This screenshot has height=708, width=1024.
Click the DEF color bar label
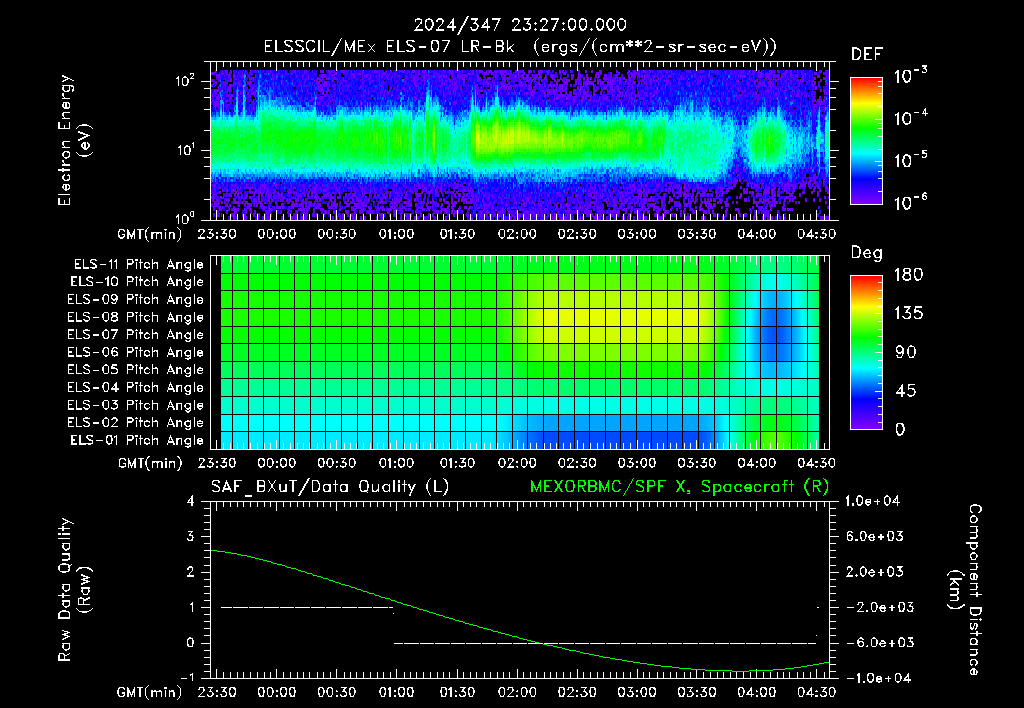[867, 55]
